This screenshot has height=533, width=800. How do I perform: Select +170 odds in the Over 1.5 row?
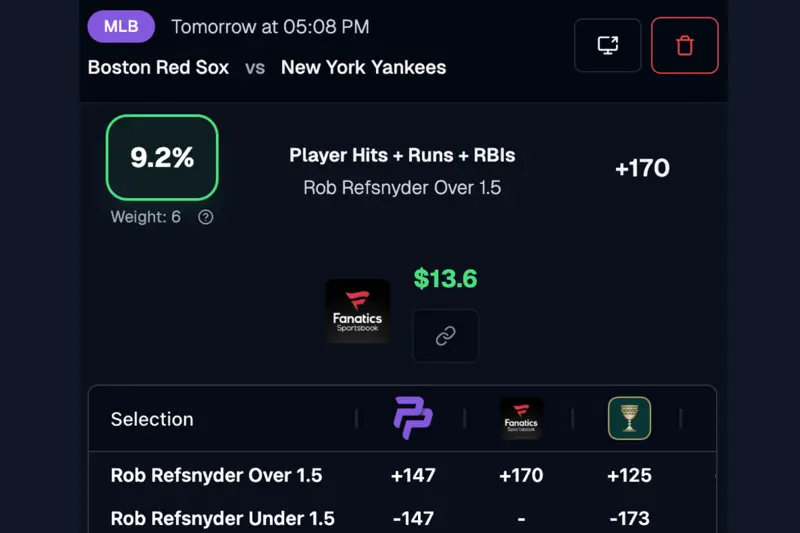point(521,476)
